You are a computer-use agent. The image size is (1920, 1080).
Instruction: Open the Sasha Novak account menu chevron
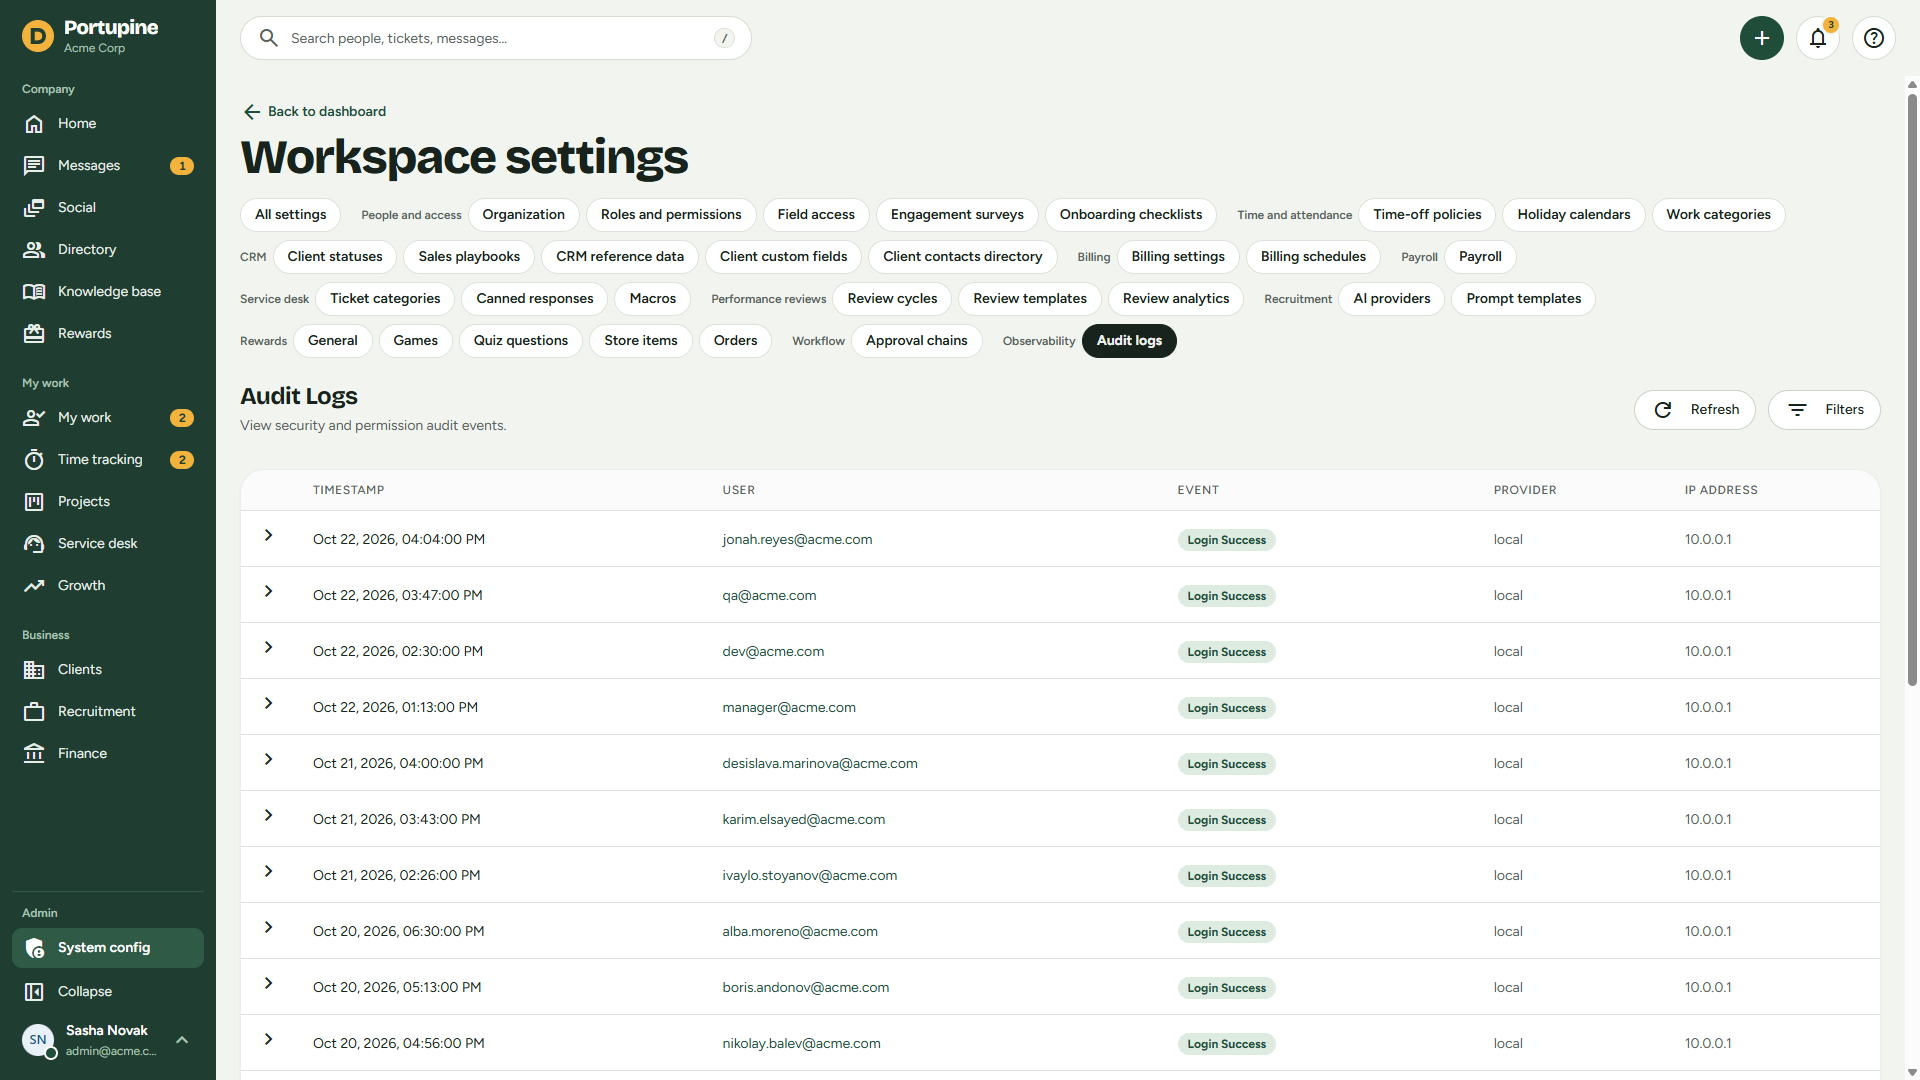click(182, 1040)
